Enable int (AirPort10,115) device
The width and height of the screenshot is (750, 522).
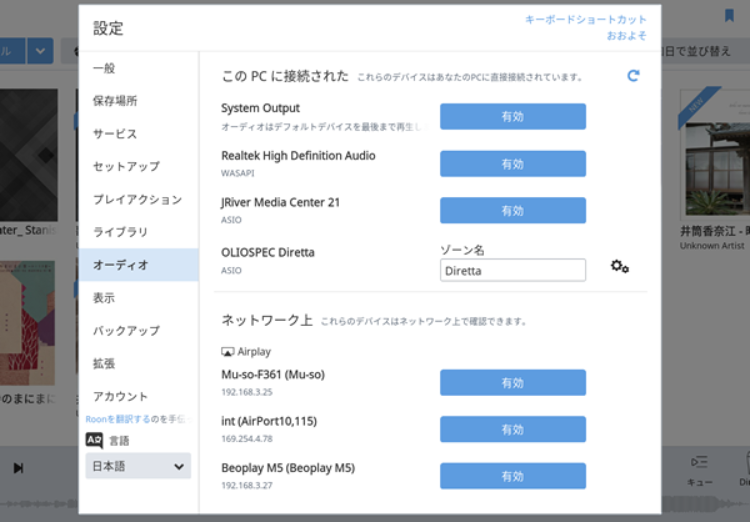(513, 429)
